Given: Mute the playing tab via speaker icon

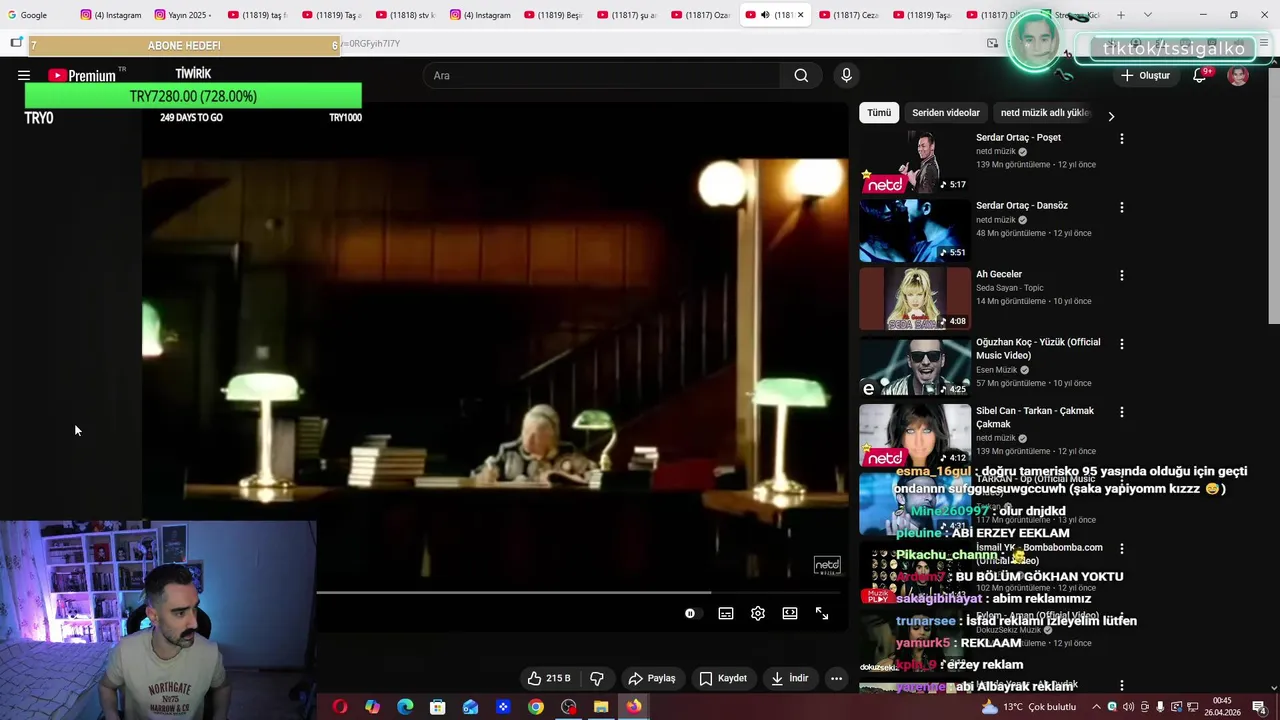Looking at the screenshot, I should 765,15.
